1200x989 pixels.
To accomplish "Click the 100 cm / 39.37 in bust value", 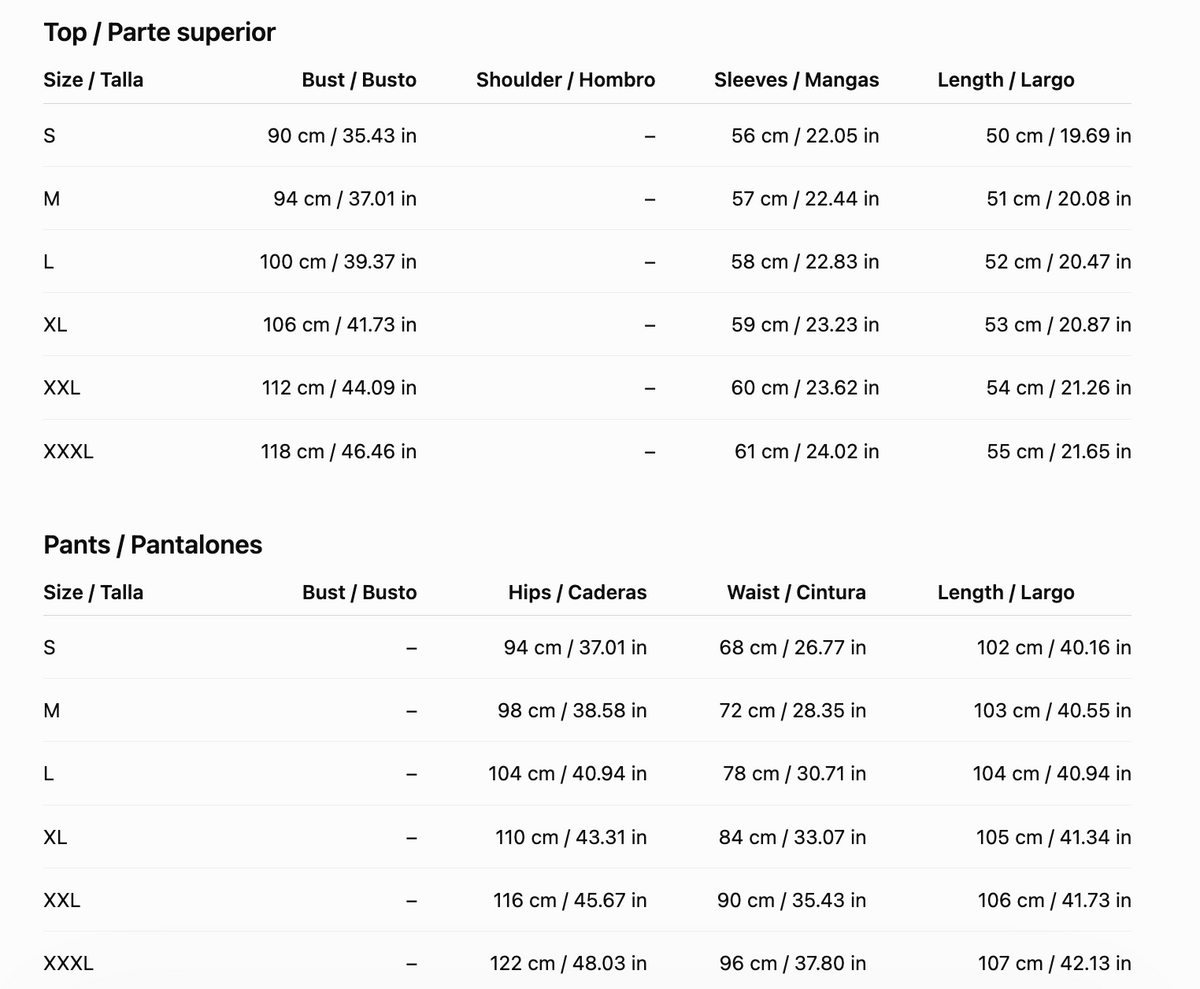I will click(339, 261).
